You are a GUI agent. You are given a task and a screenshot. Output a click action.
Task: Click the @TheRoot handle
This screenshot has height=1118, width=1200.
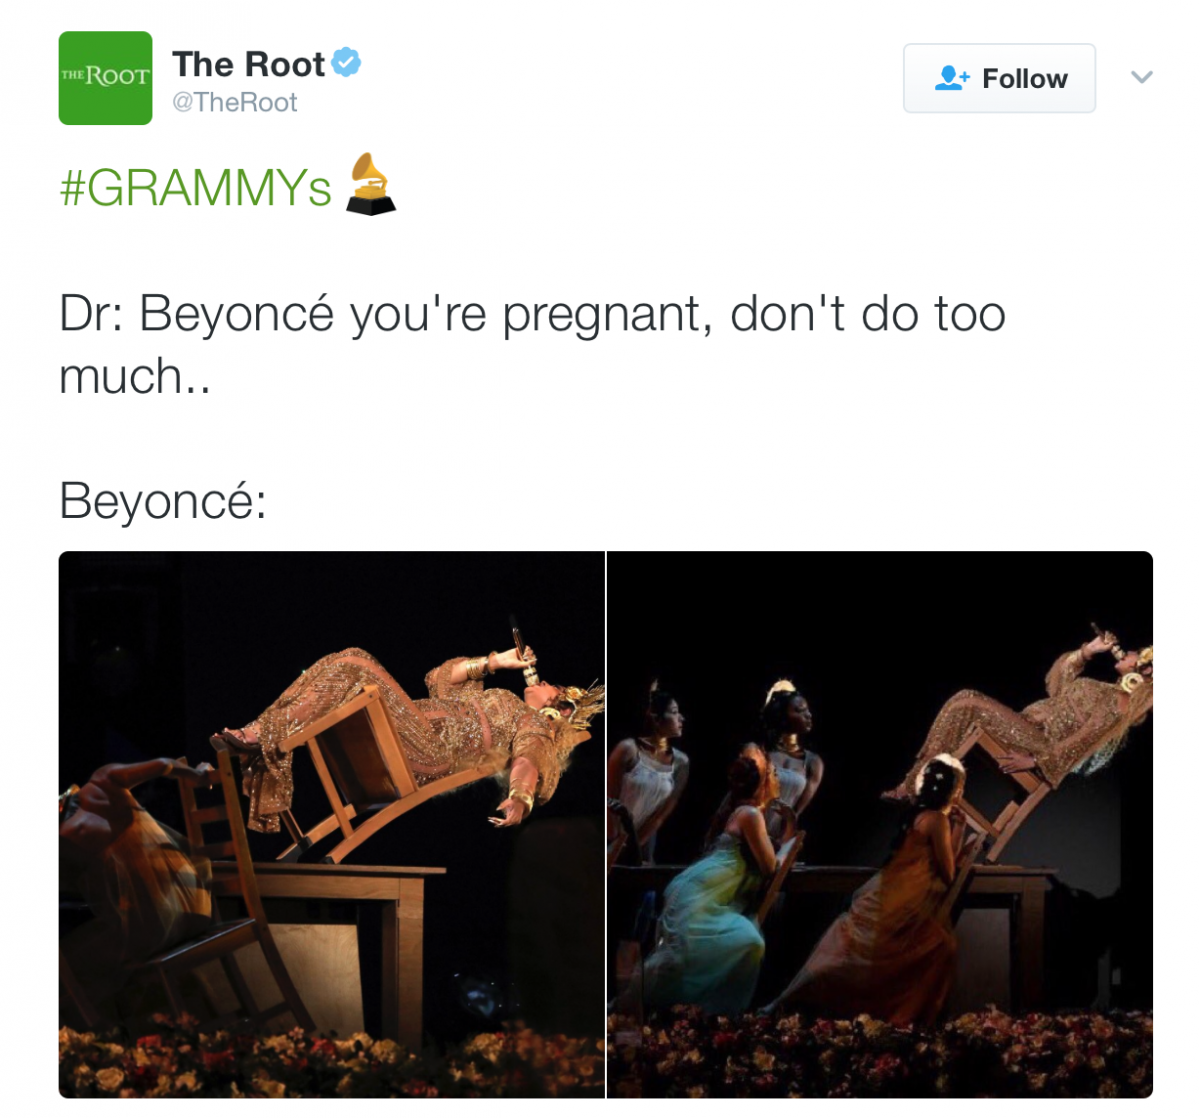pyautogui.click(x=235, y=103)
